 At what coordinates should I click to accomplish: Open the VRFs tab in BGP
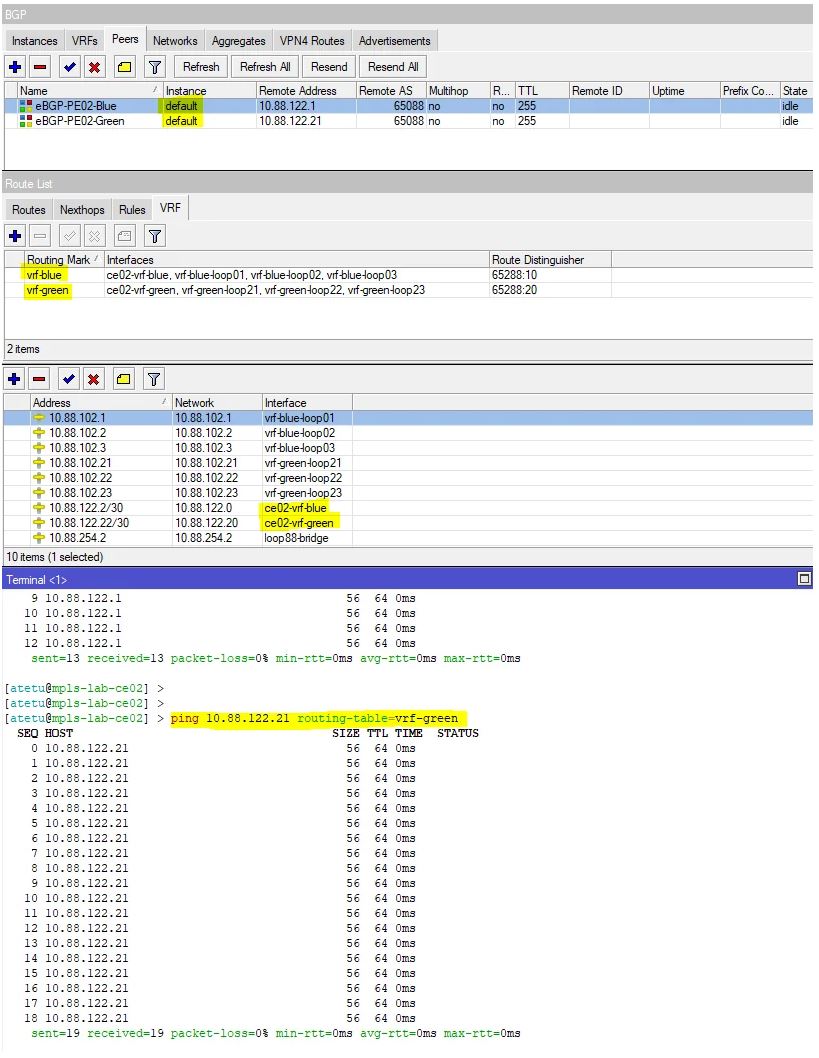tap(84, 40)
